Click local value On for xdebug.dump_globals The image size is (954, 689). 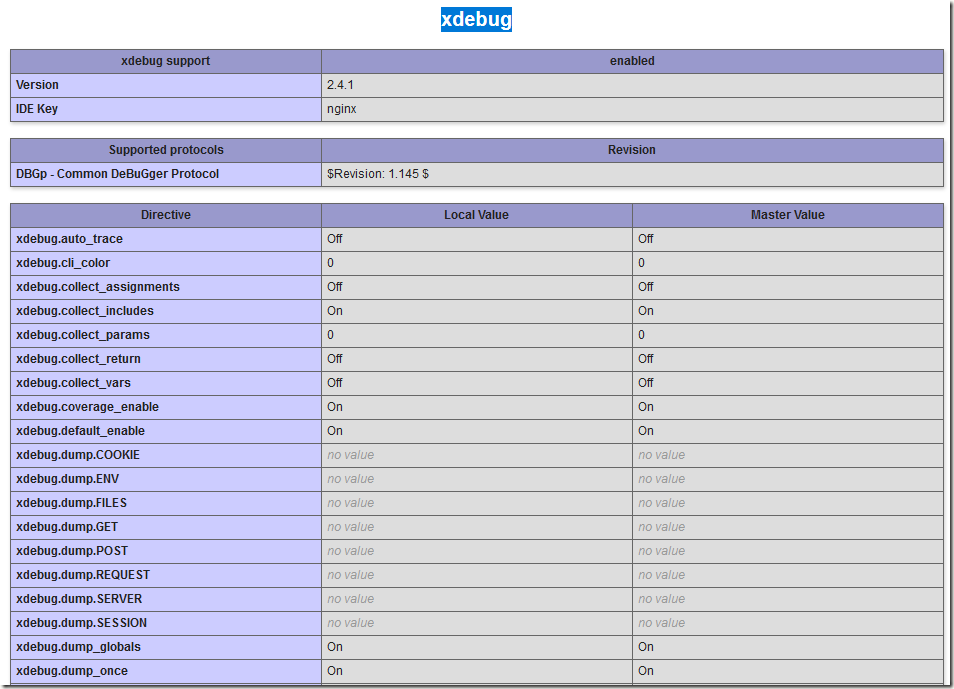[x=335, y=647]
